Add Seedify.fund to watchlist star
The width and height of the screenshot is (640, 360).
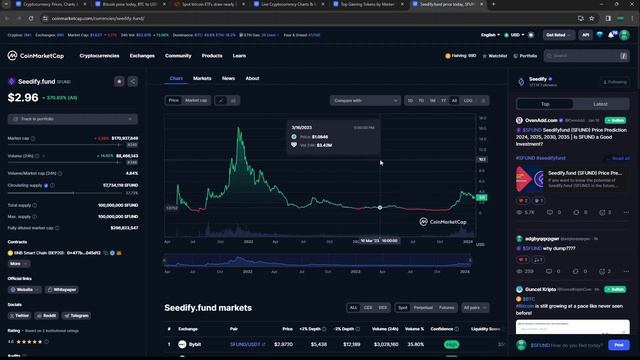[x=119, y=82]
